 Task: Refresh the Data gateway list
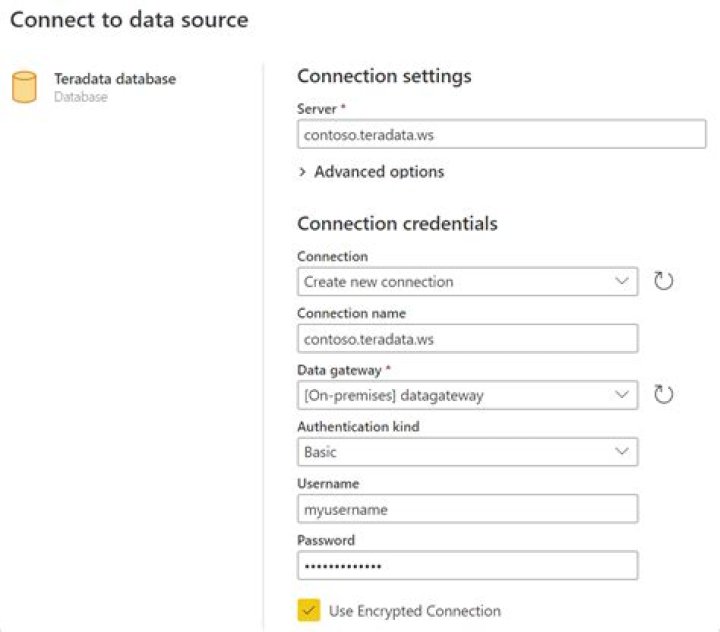pyautogui.click(x=663, y=395)
